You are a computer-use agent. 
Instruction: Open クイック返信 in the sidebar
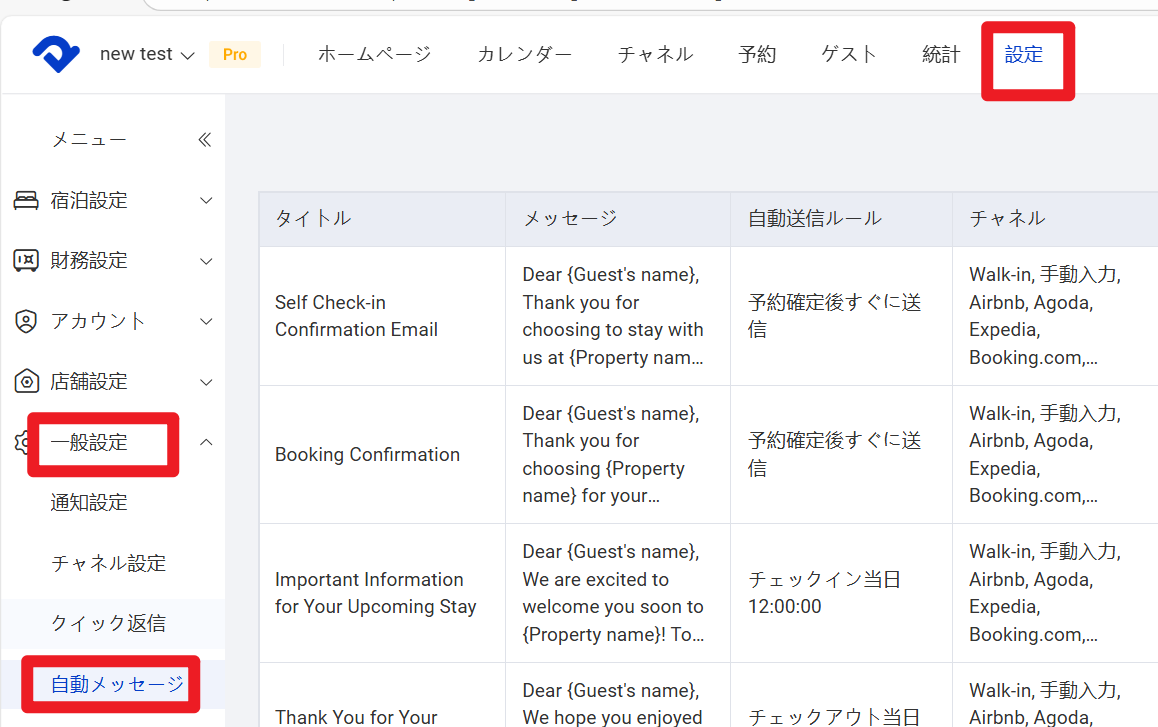coord(108,624)
